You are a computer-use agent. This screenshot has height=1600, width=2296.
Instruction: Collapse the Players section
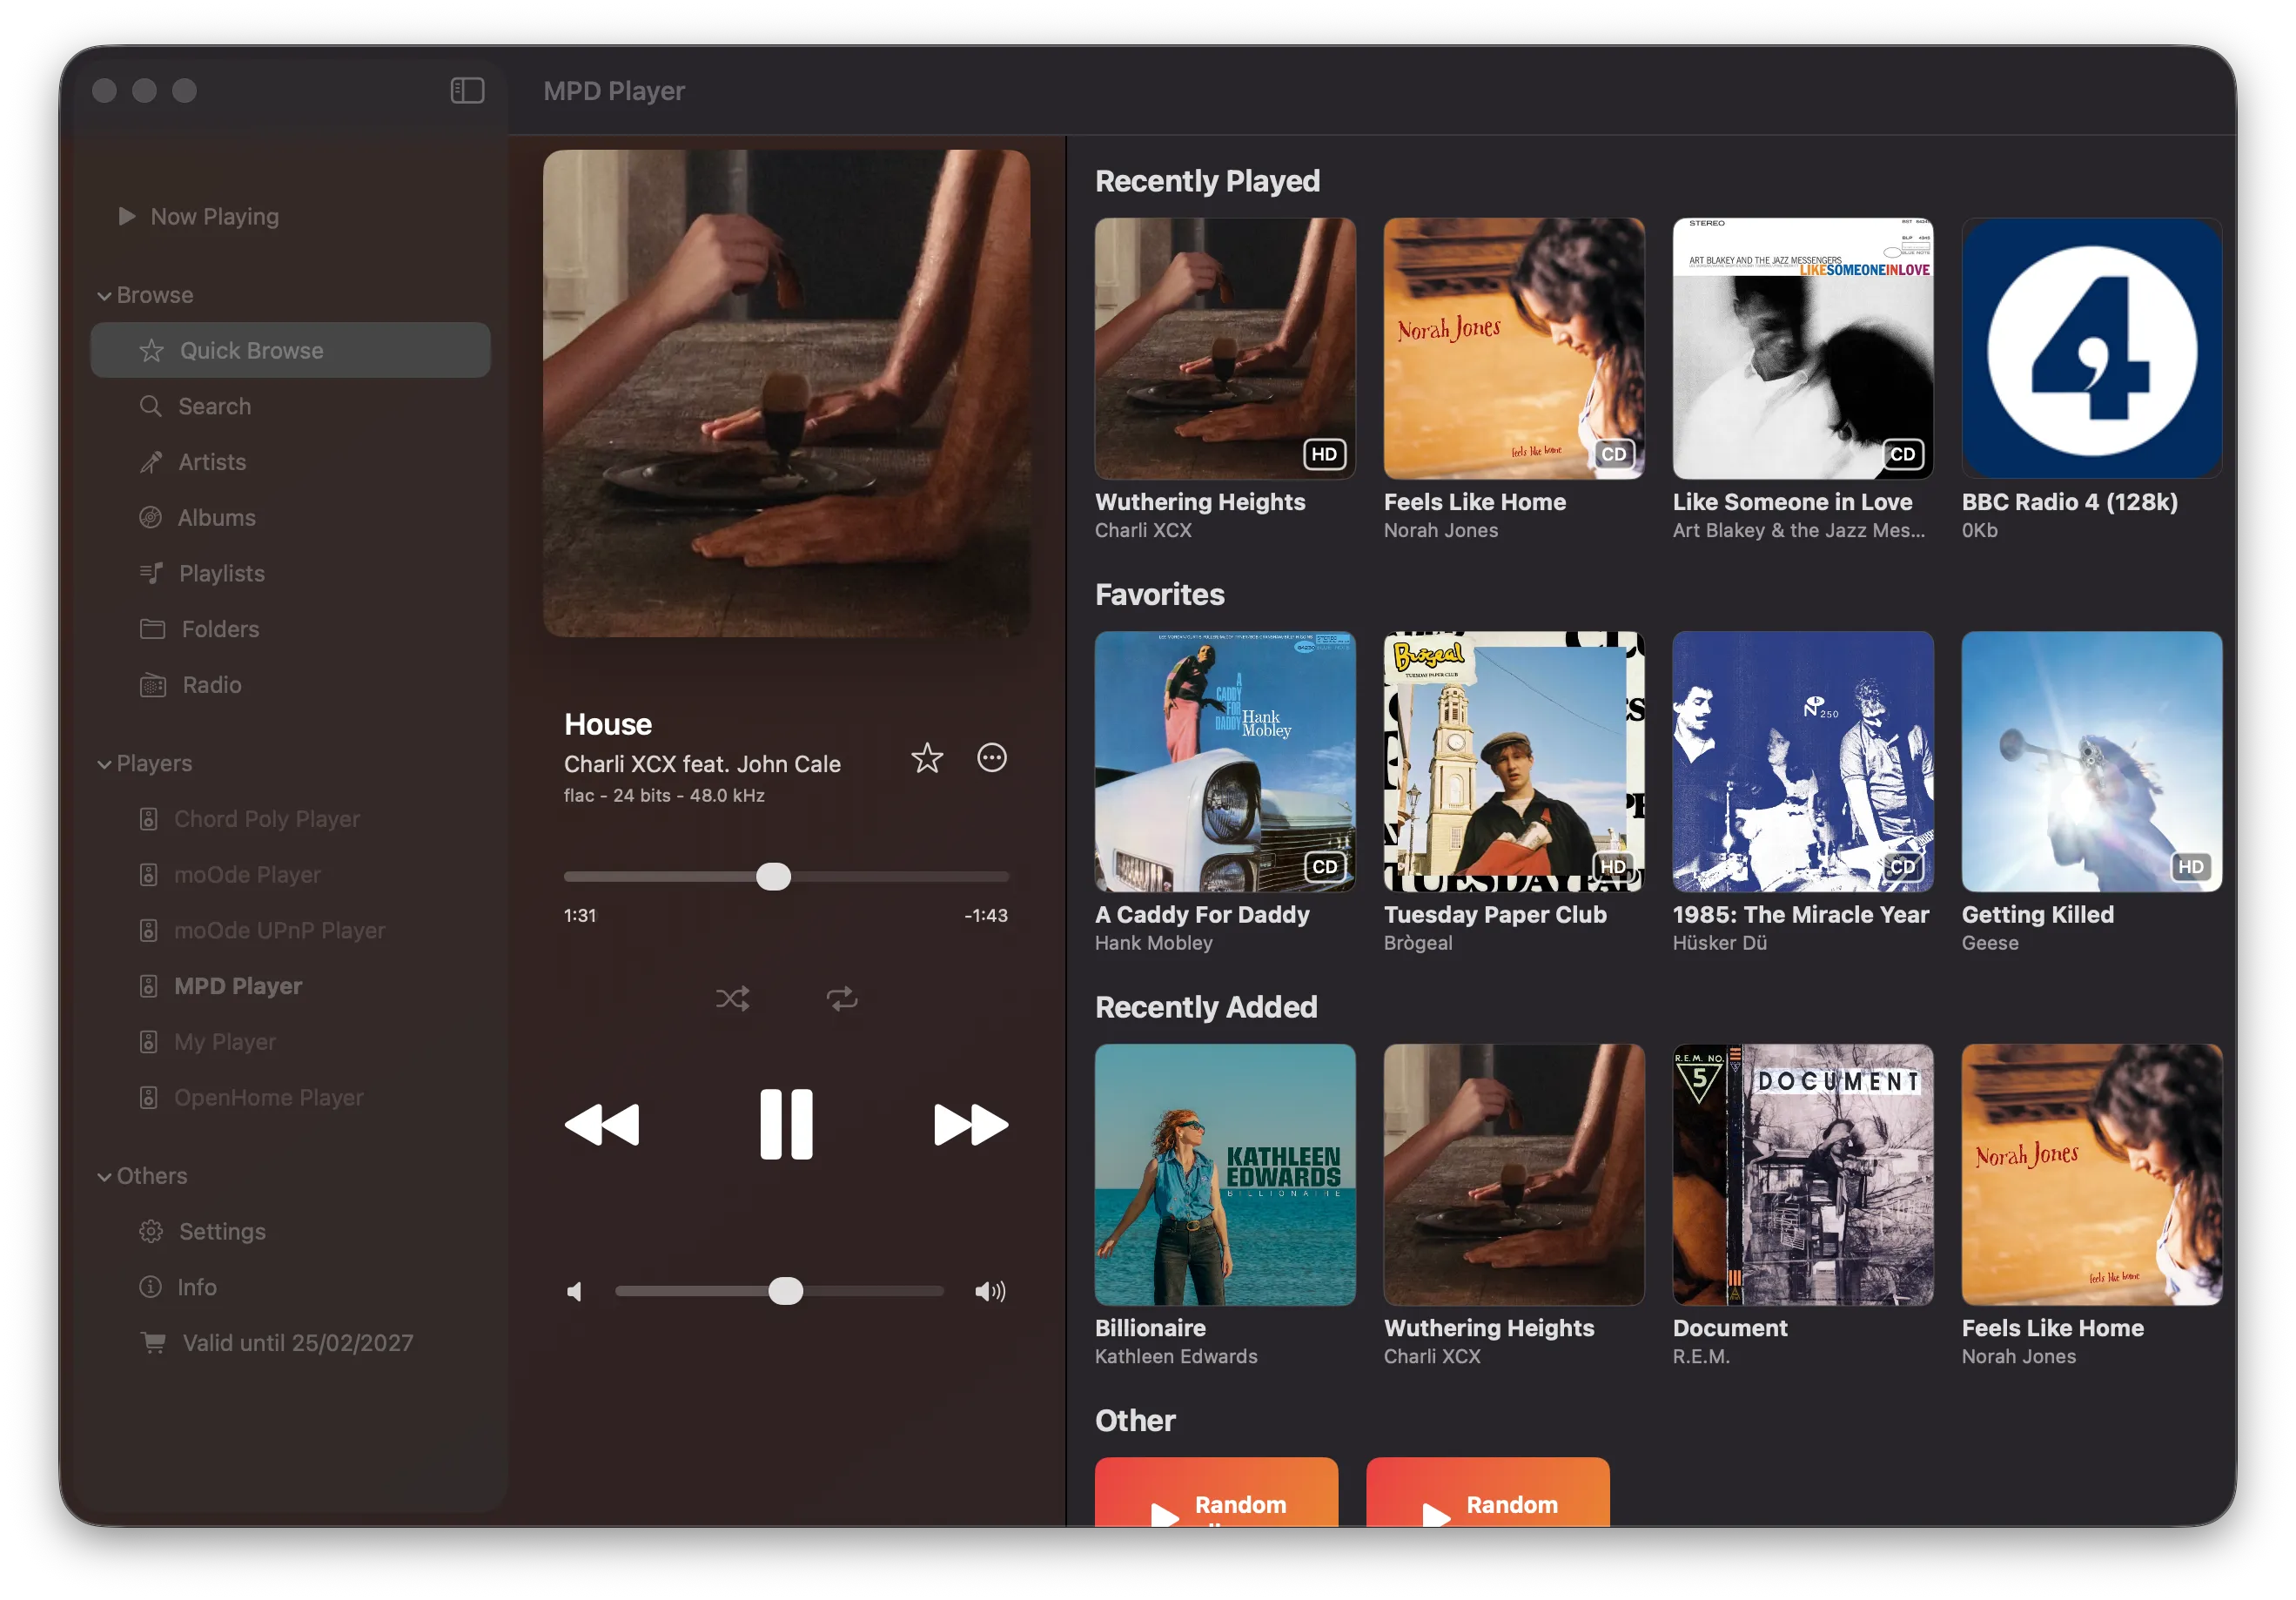point(104,764)
